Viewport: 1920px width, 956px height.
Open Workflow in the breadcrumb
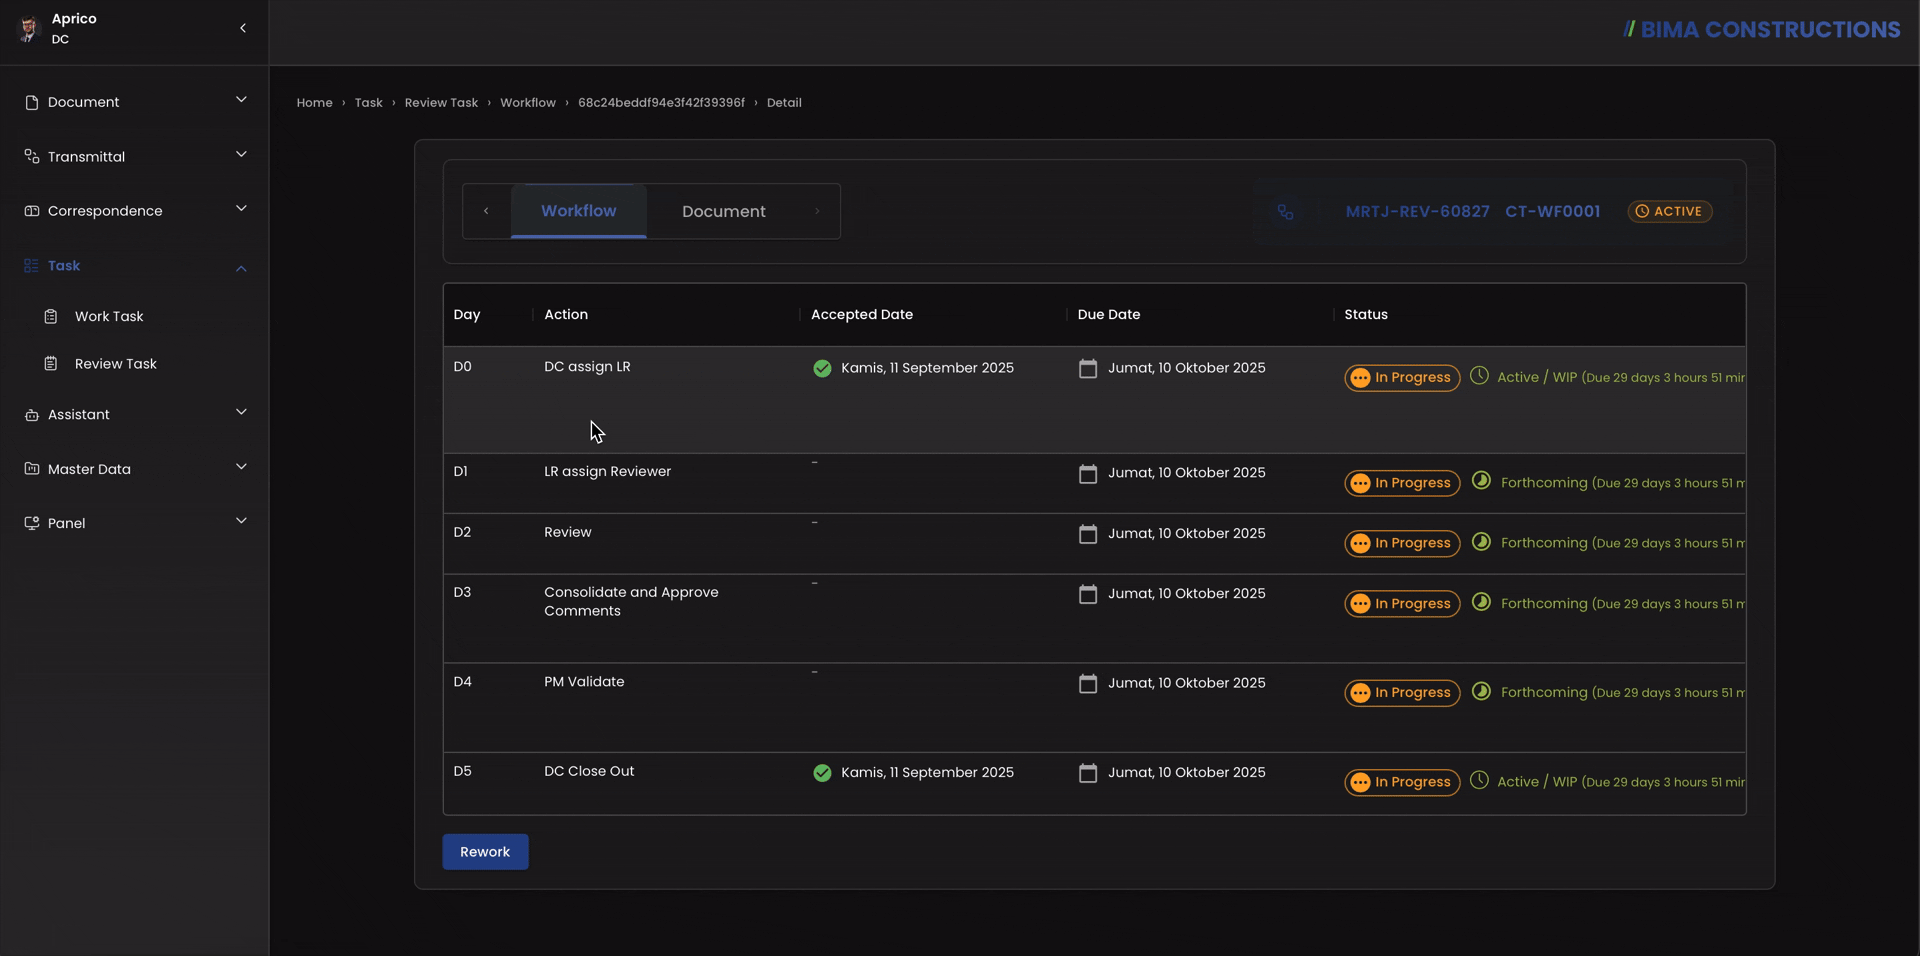[x=528, y=103]
